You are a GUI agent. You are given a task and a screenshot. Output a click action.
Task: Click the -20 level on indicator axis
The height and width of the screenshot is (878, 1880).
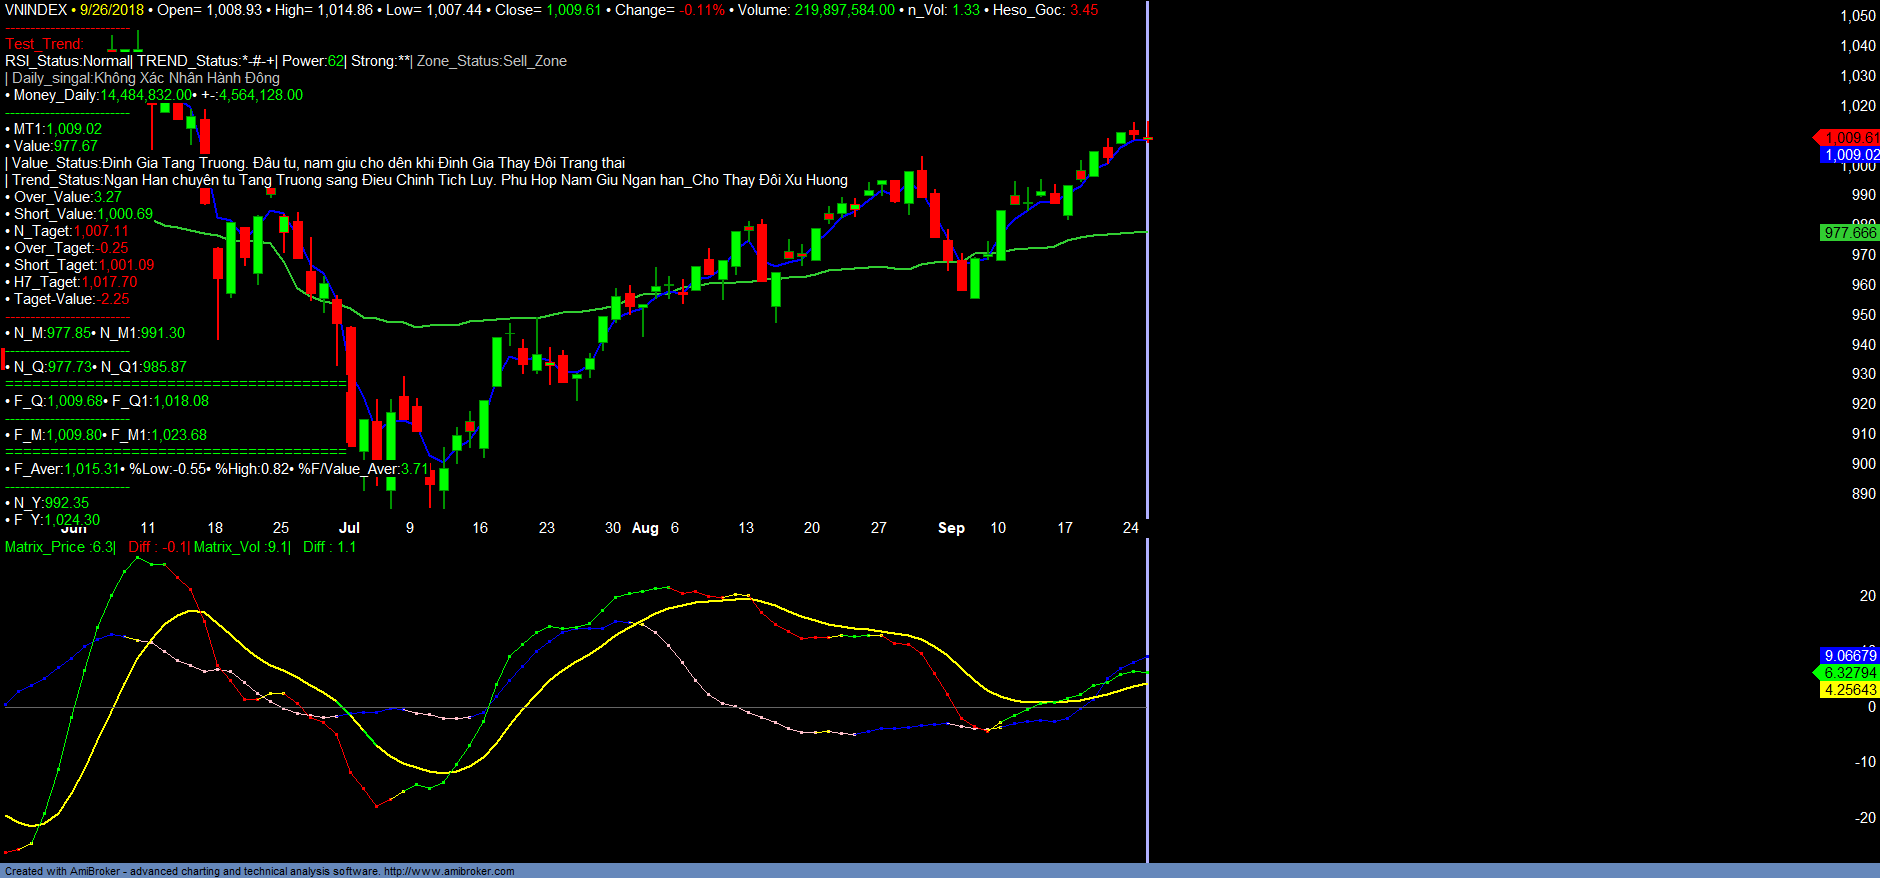coord(1864,818)
